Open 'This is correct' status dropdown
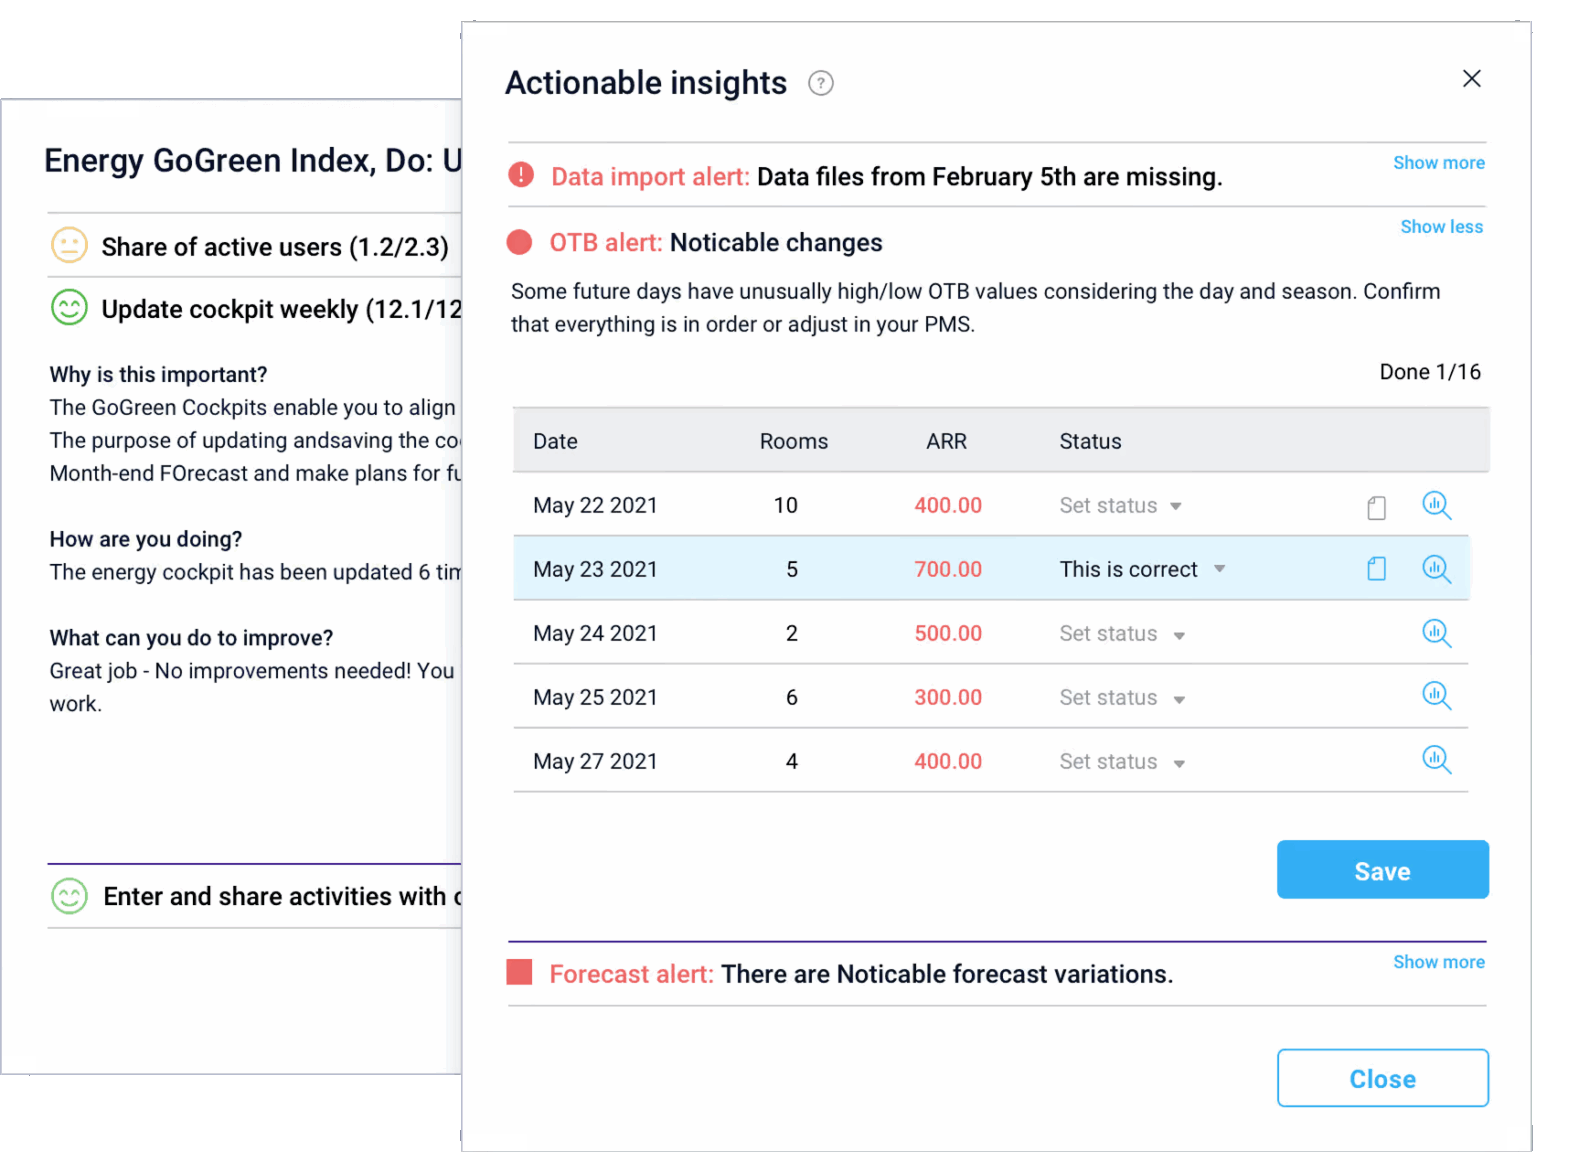 (x=1142, y=569)
